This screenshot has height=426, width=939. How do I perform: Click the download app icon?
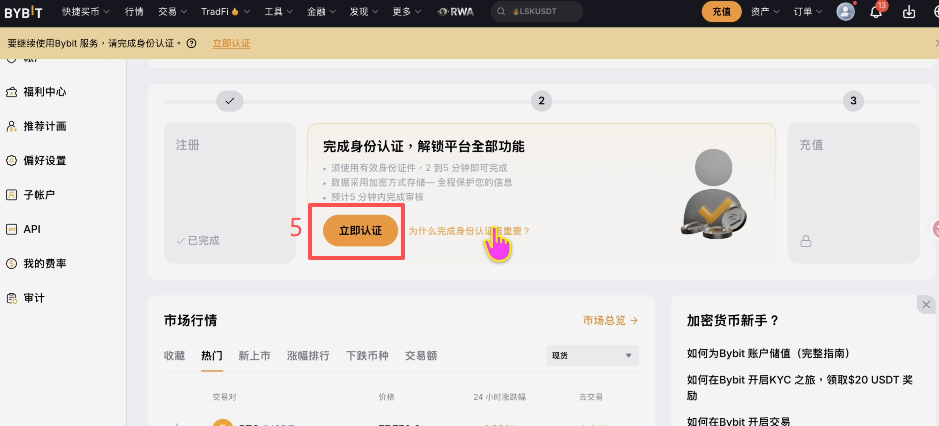click(909, 11)
